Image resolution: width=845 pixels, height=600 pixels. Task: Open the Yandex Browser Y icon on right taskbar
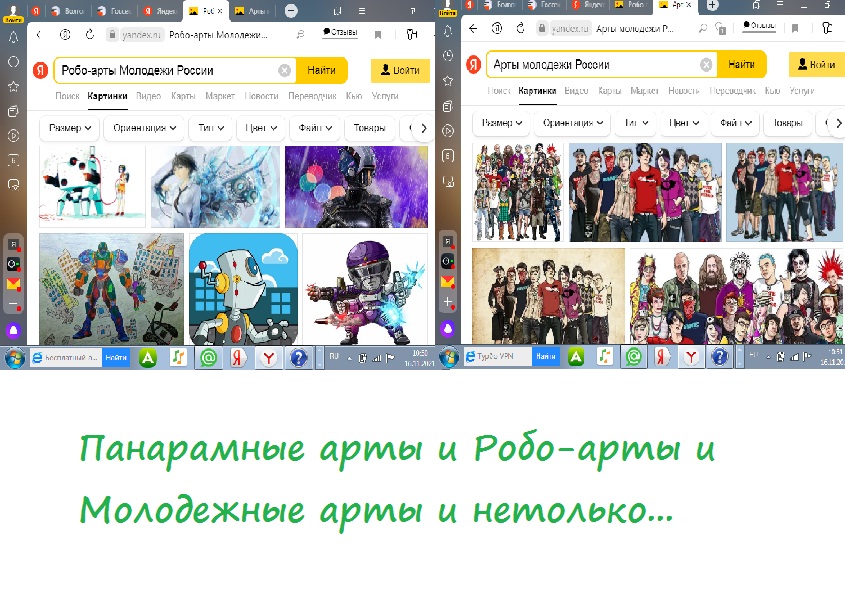click(x=691, y=356)
